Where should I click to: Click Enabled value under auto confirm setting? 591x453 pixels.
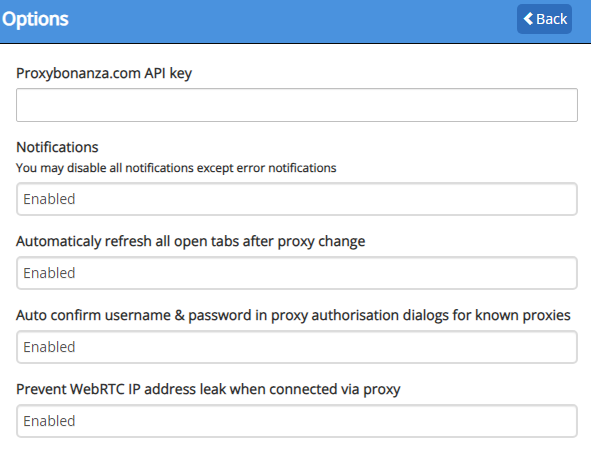(49, 347)
